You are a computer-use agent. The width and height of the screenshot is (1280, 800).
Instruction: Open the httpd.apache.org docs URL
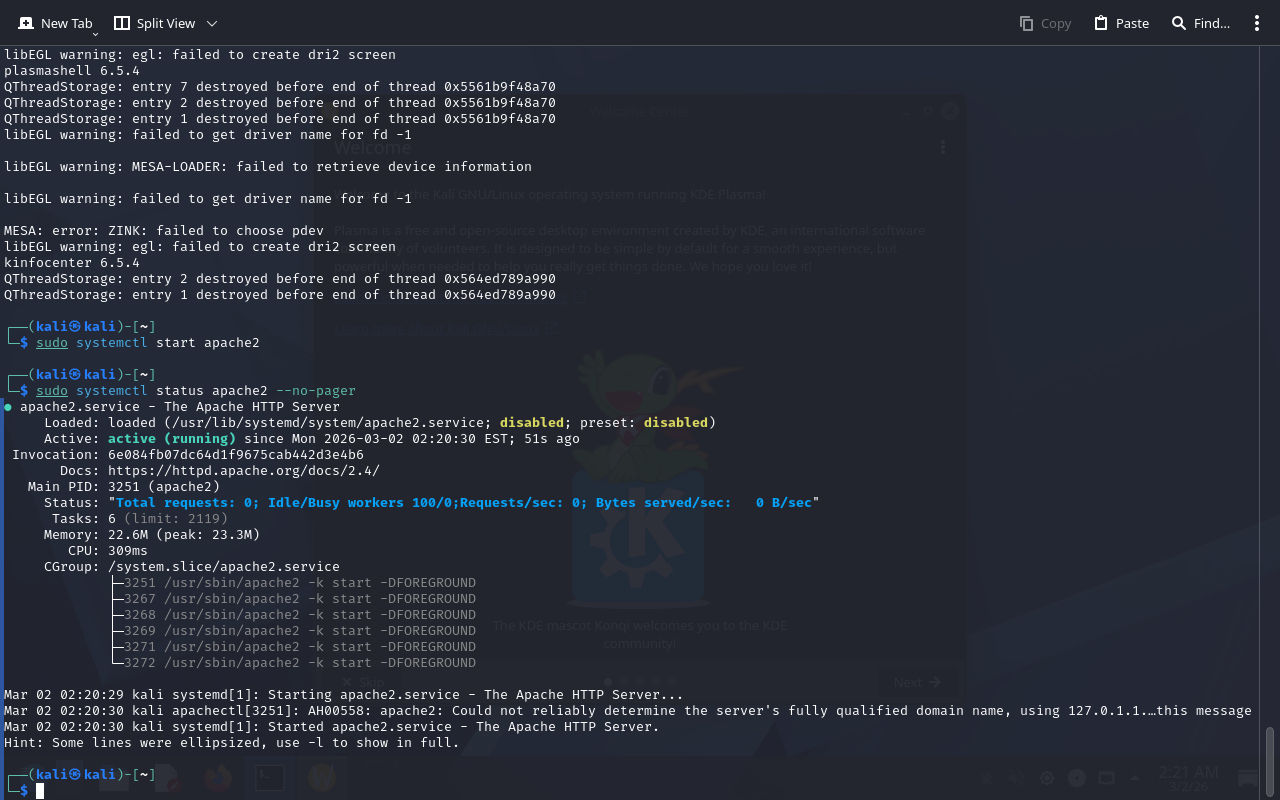(x=243, y=471)
